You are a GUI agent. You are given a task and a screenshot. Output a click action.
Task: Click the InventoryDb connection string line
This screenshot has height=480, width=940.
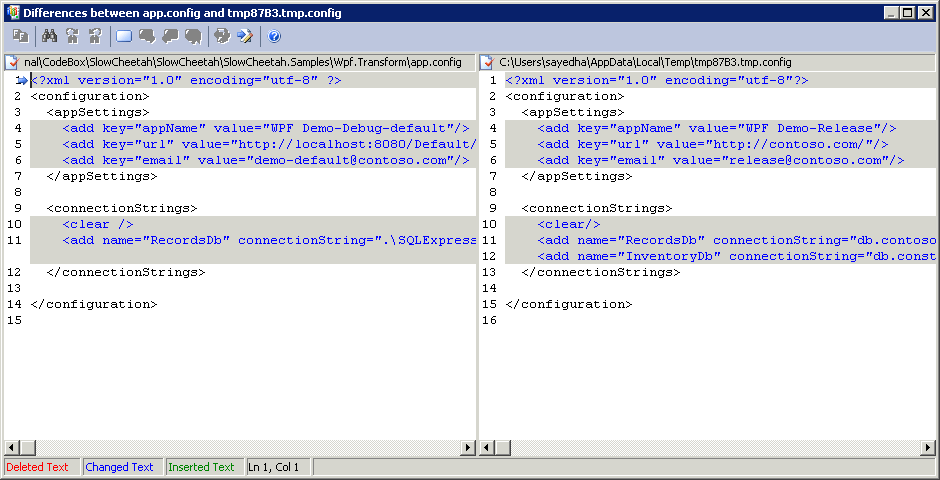point(737,256)
